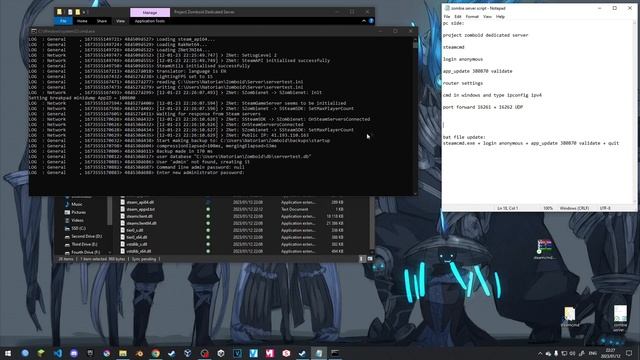Open Discord from the taskbar
Screen dimensions: 640x360
coord(74,353)
